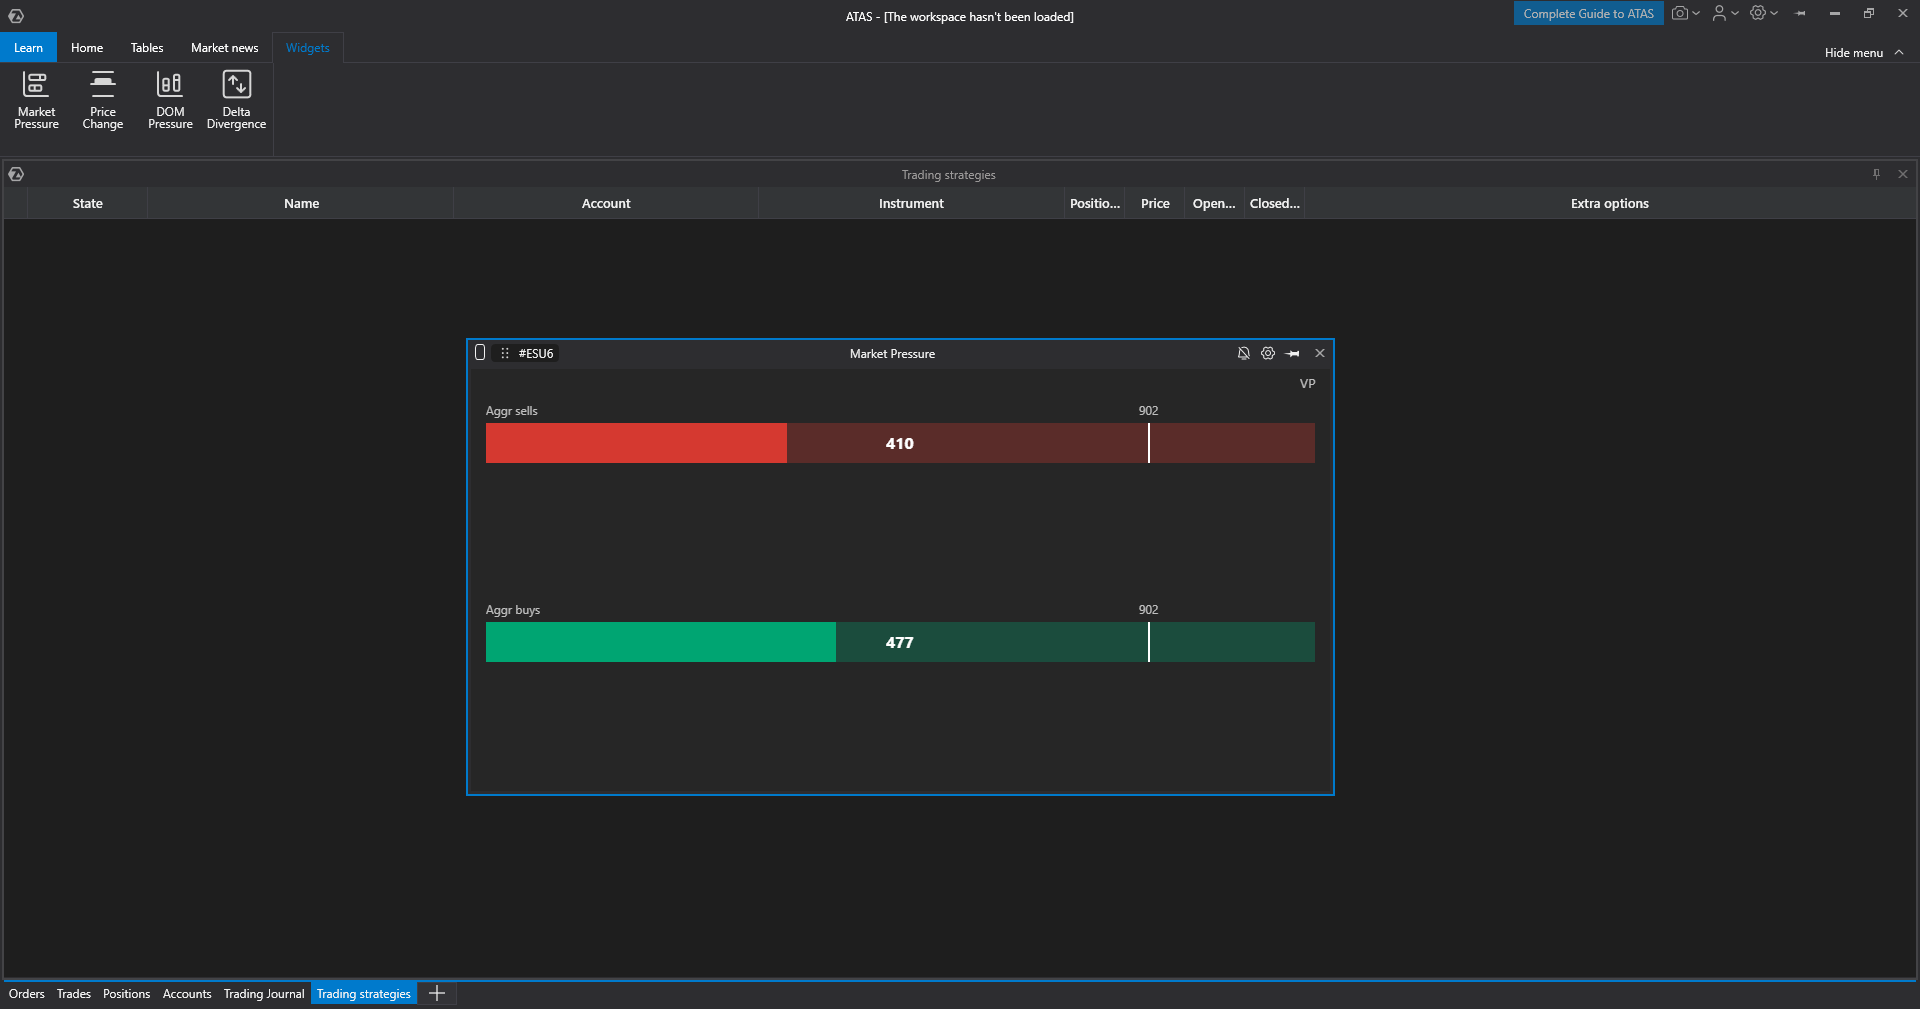The width and height of the screenshot is (1920, 1009).
Task: Switch to the Orders bottom tab
Action: (27, 994)
